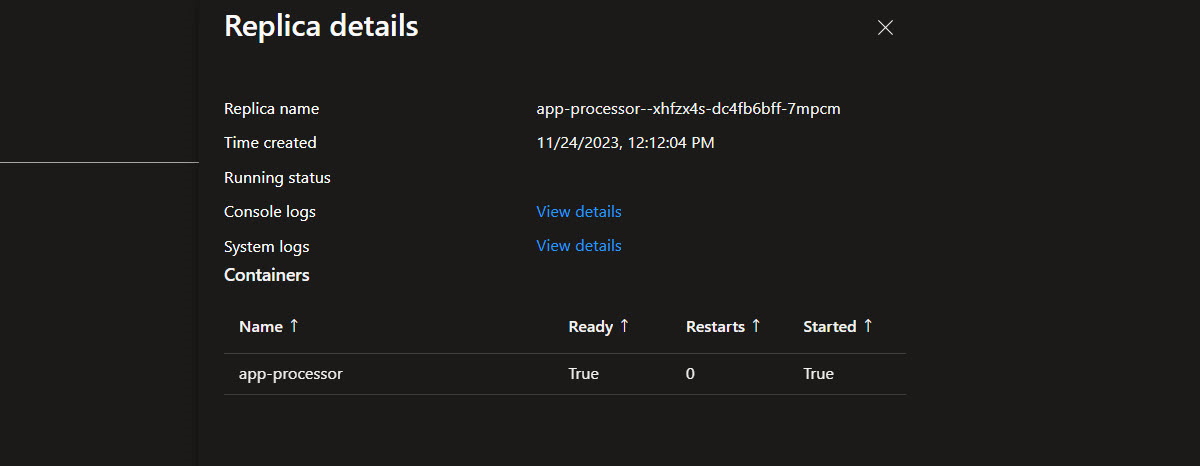Screen dimensions: 1200x466
Task: Click the Containers section heading
Action: click(x=266, y=275)
